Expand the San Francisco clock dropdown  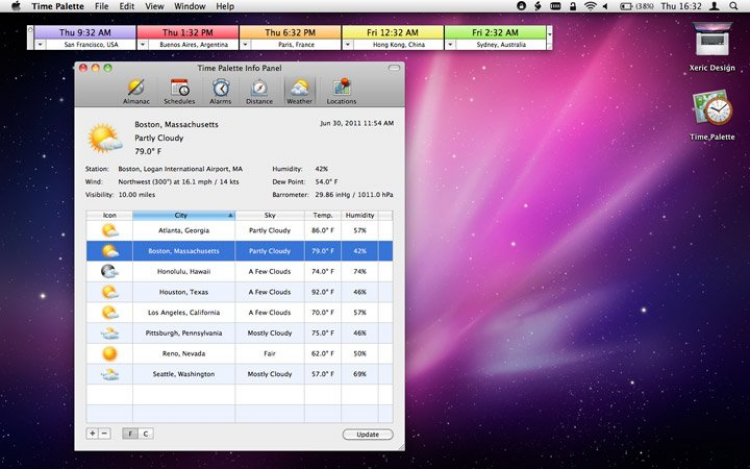click(40, 45)
